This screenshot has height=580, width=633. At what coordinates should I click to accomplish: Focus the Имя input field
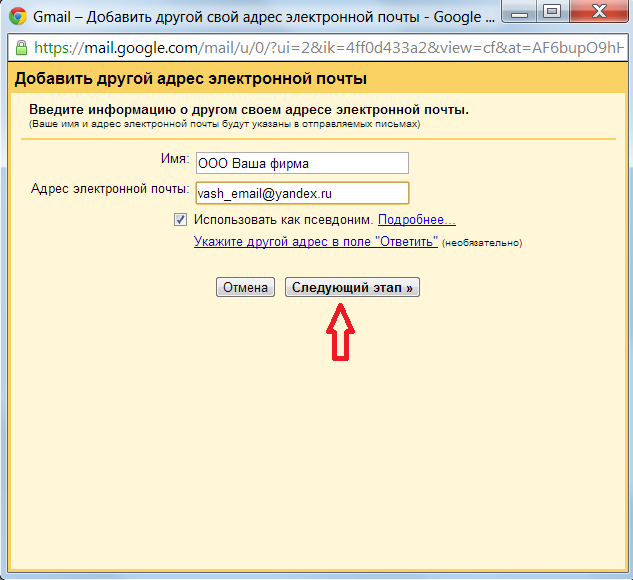coord(302,163)
